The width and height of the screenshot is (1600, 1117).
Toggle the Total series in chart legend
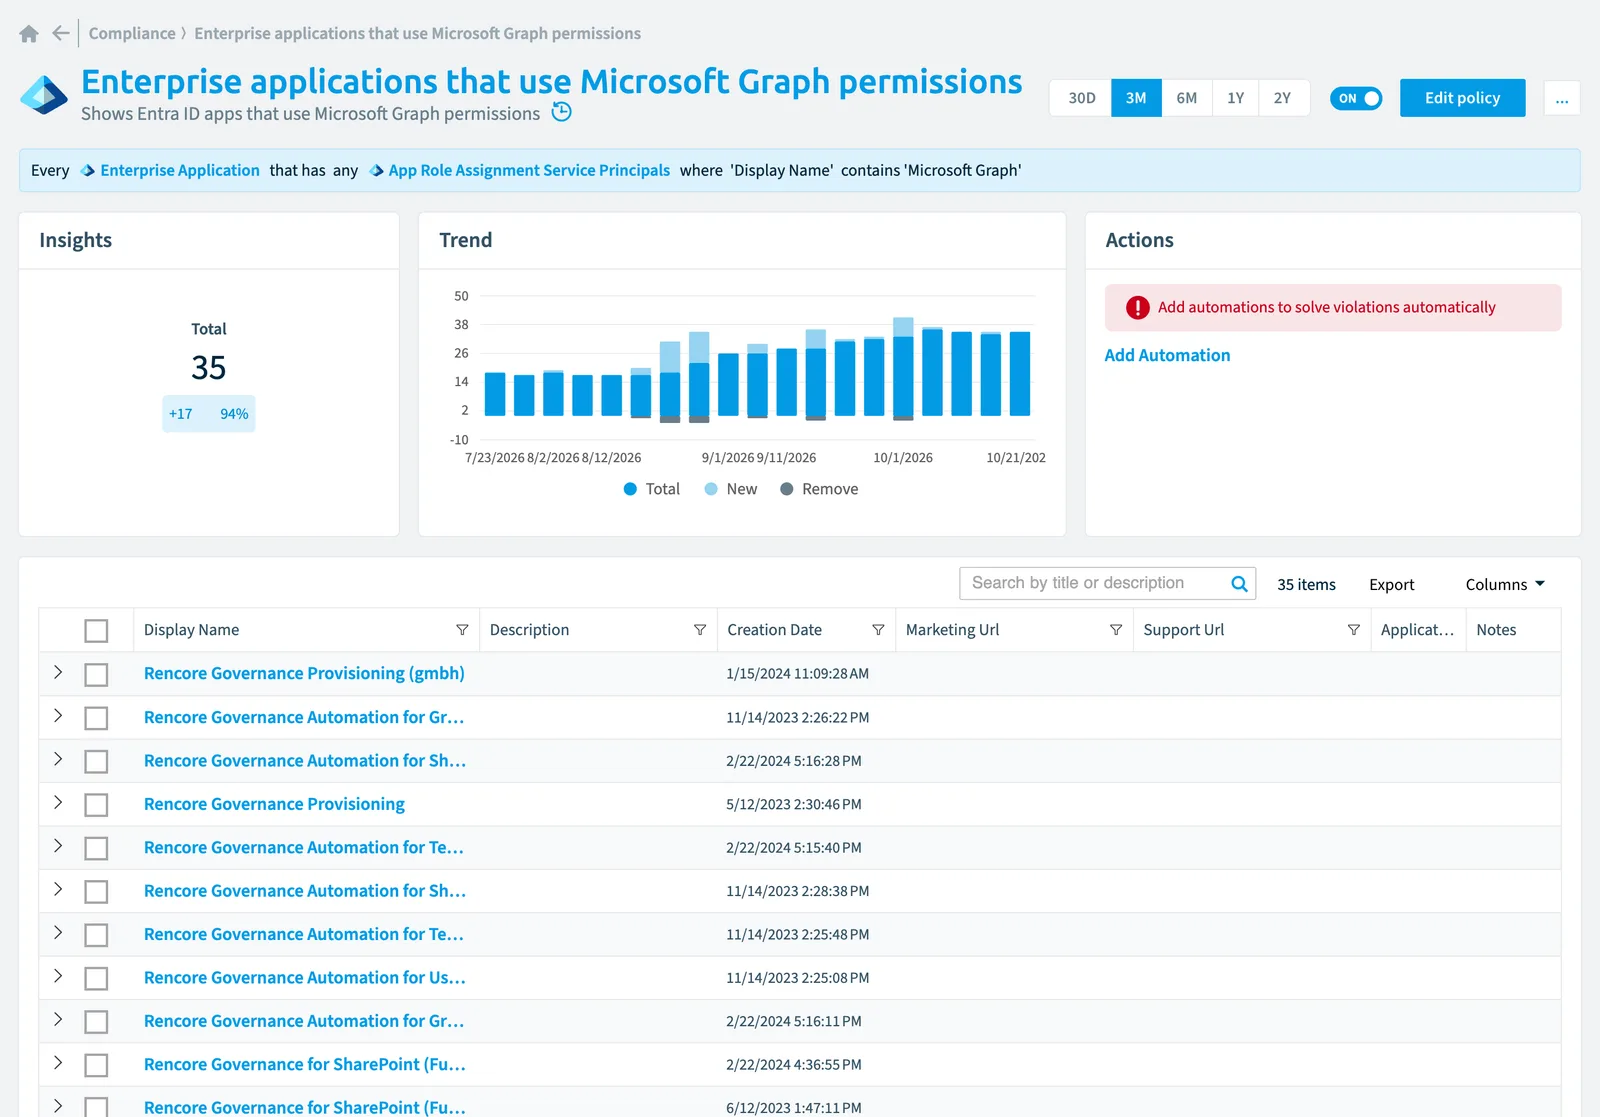651,489
